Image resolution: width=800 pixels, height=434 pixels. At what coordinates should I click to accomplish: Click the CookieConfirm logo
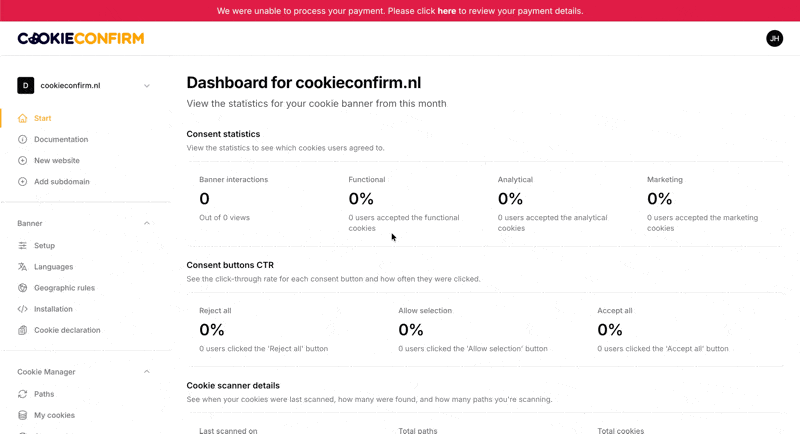(x=81, y=38)
